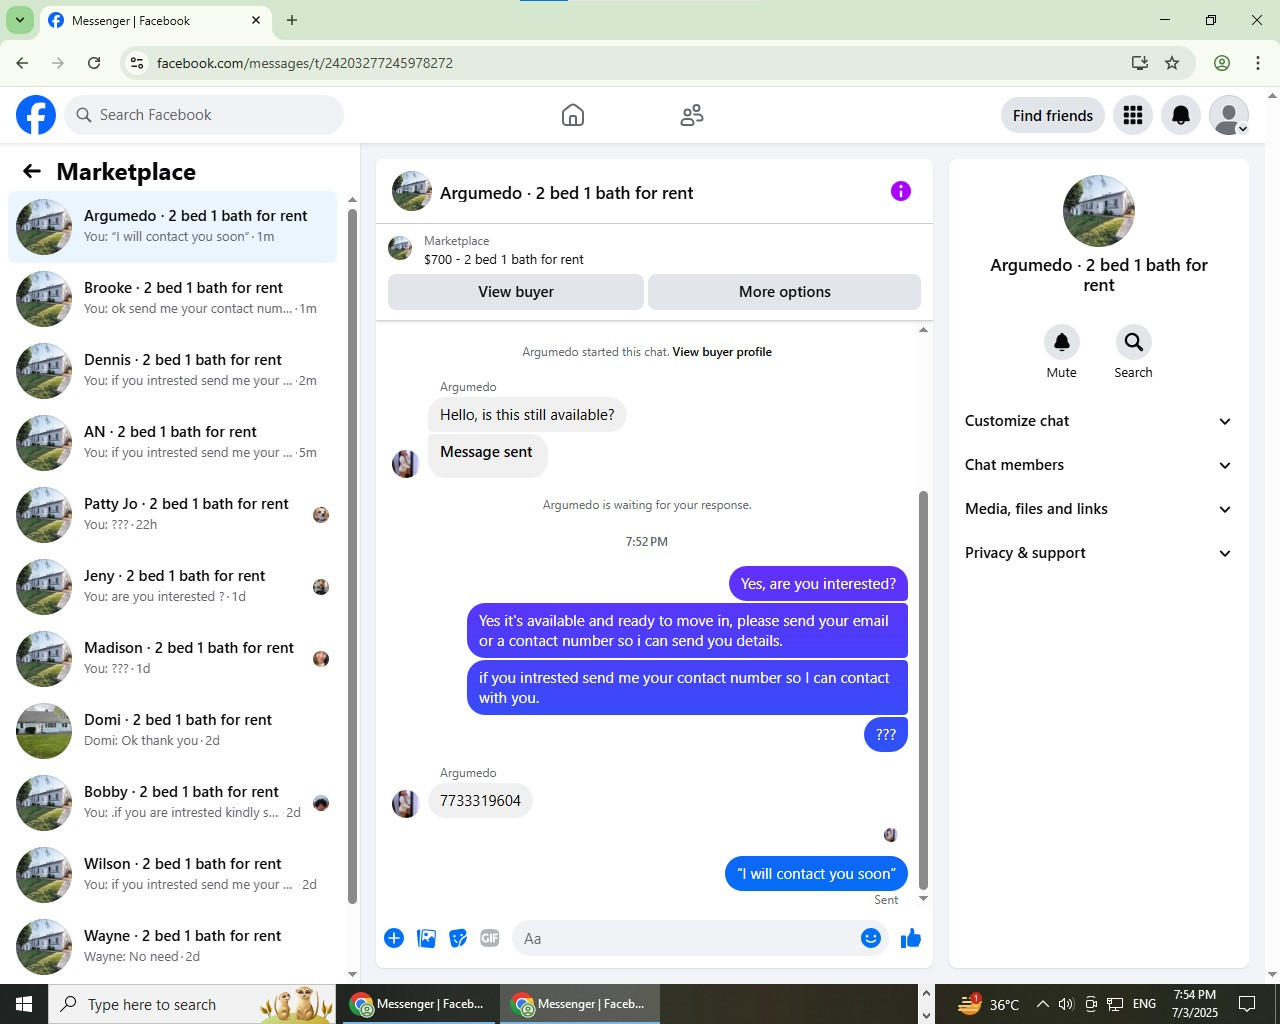Open the Dennis conversation

pyautogui.click(x=172, y=371)
